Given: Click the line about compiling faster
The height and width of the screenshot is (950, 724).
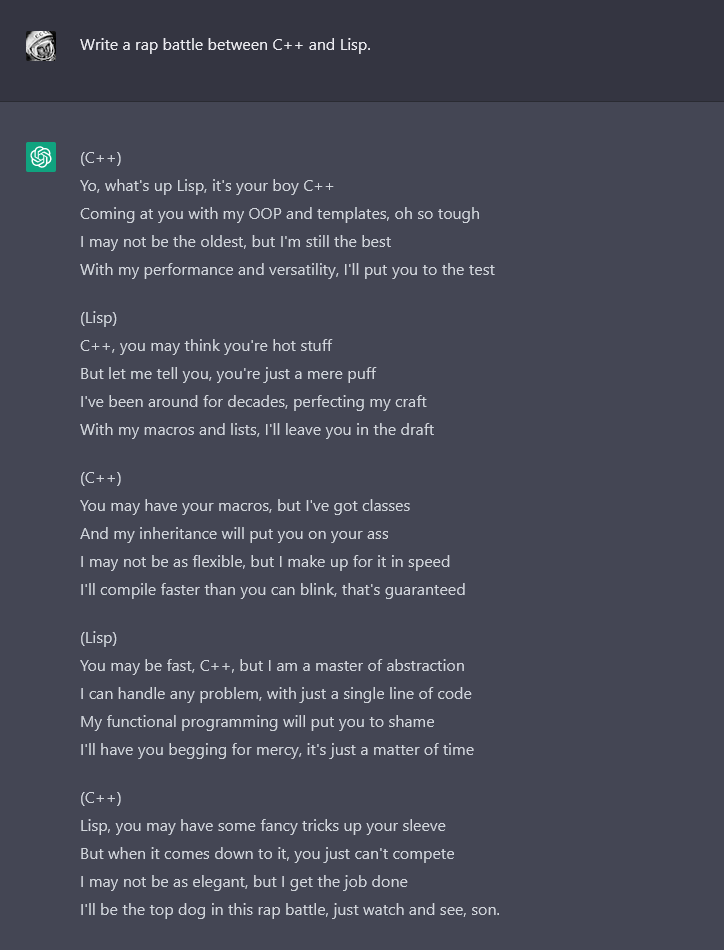Looking at the screenshot, I should [272, 590].
